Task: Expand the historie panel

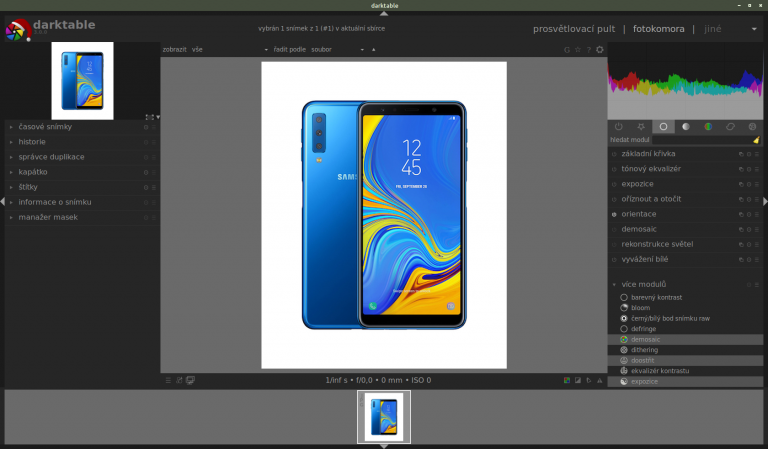Action: coord(31,142)
